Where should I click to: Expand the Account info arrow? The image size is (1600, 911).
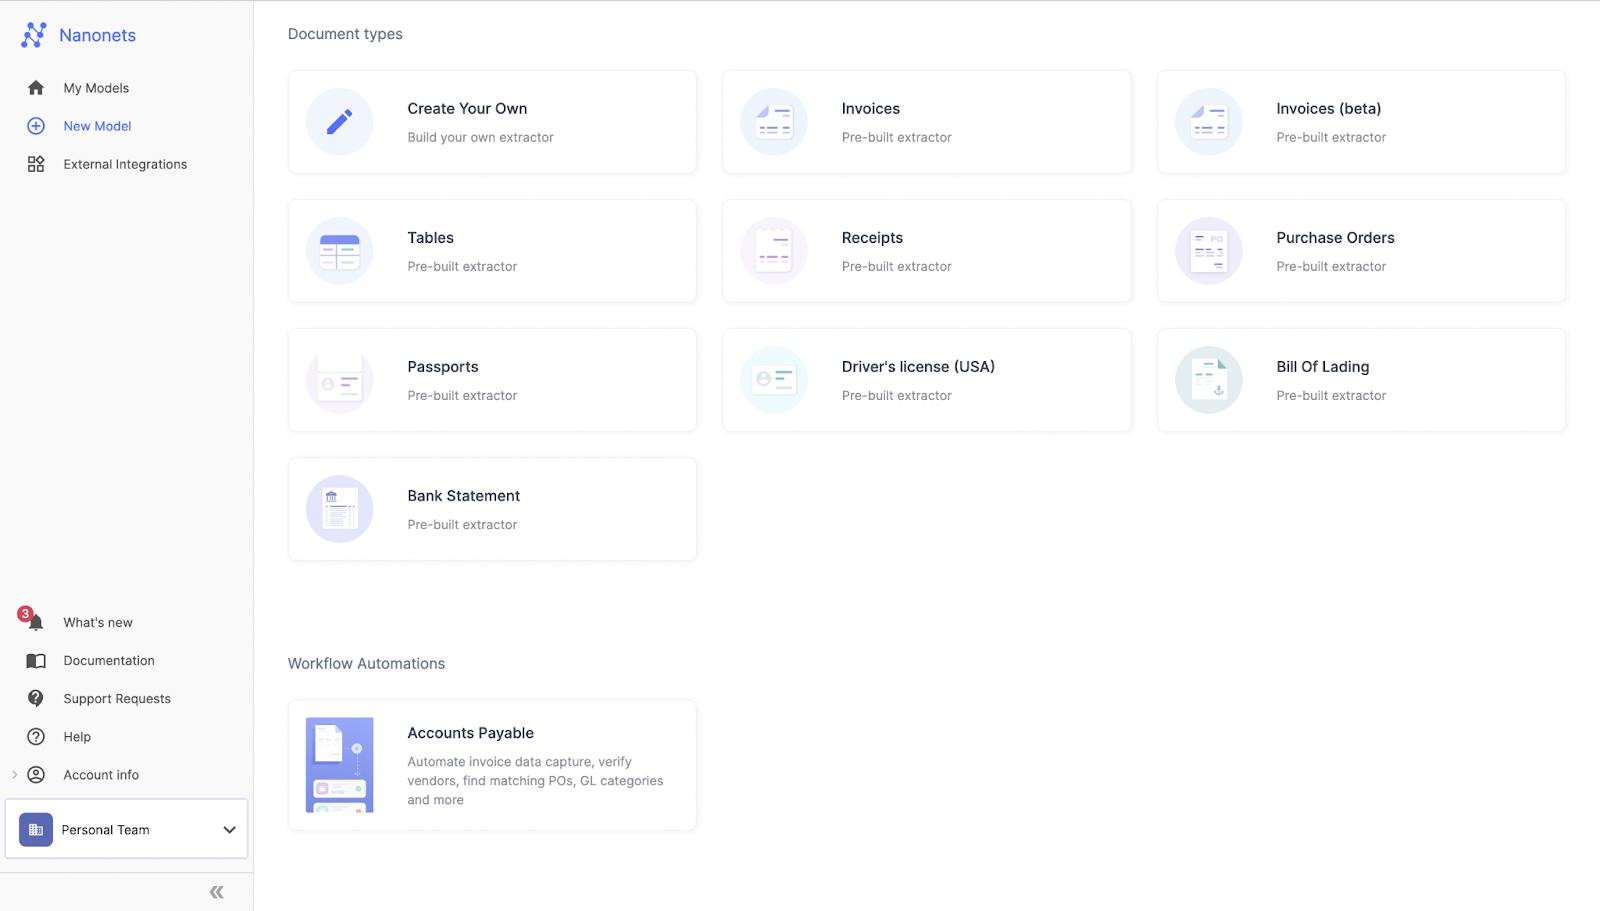(x=14, y=775)
